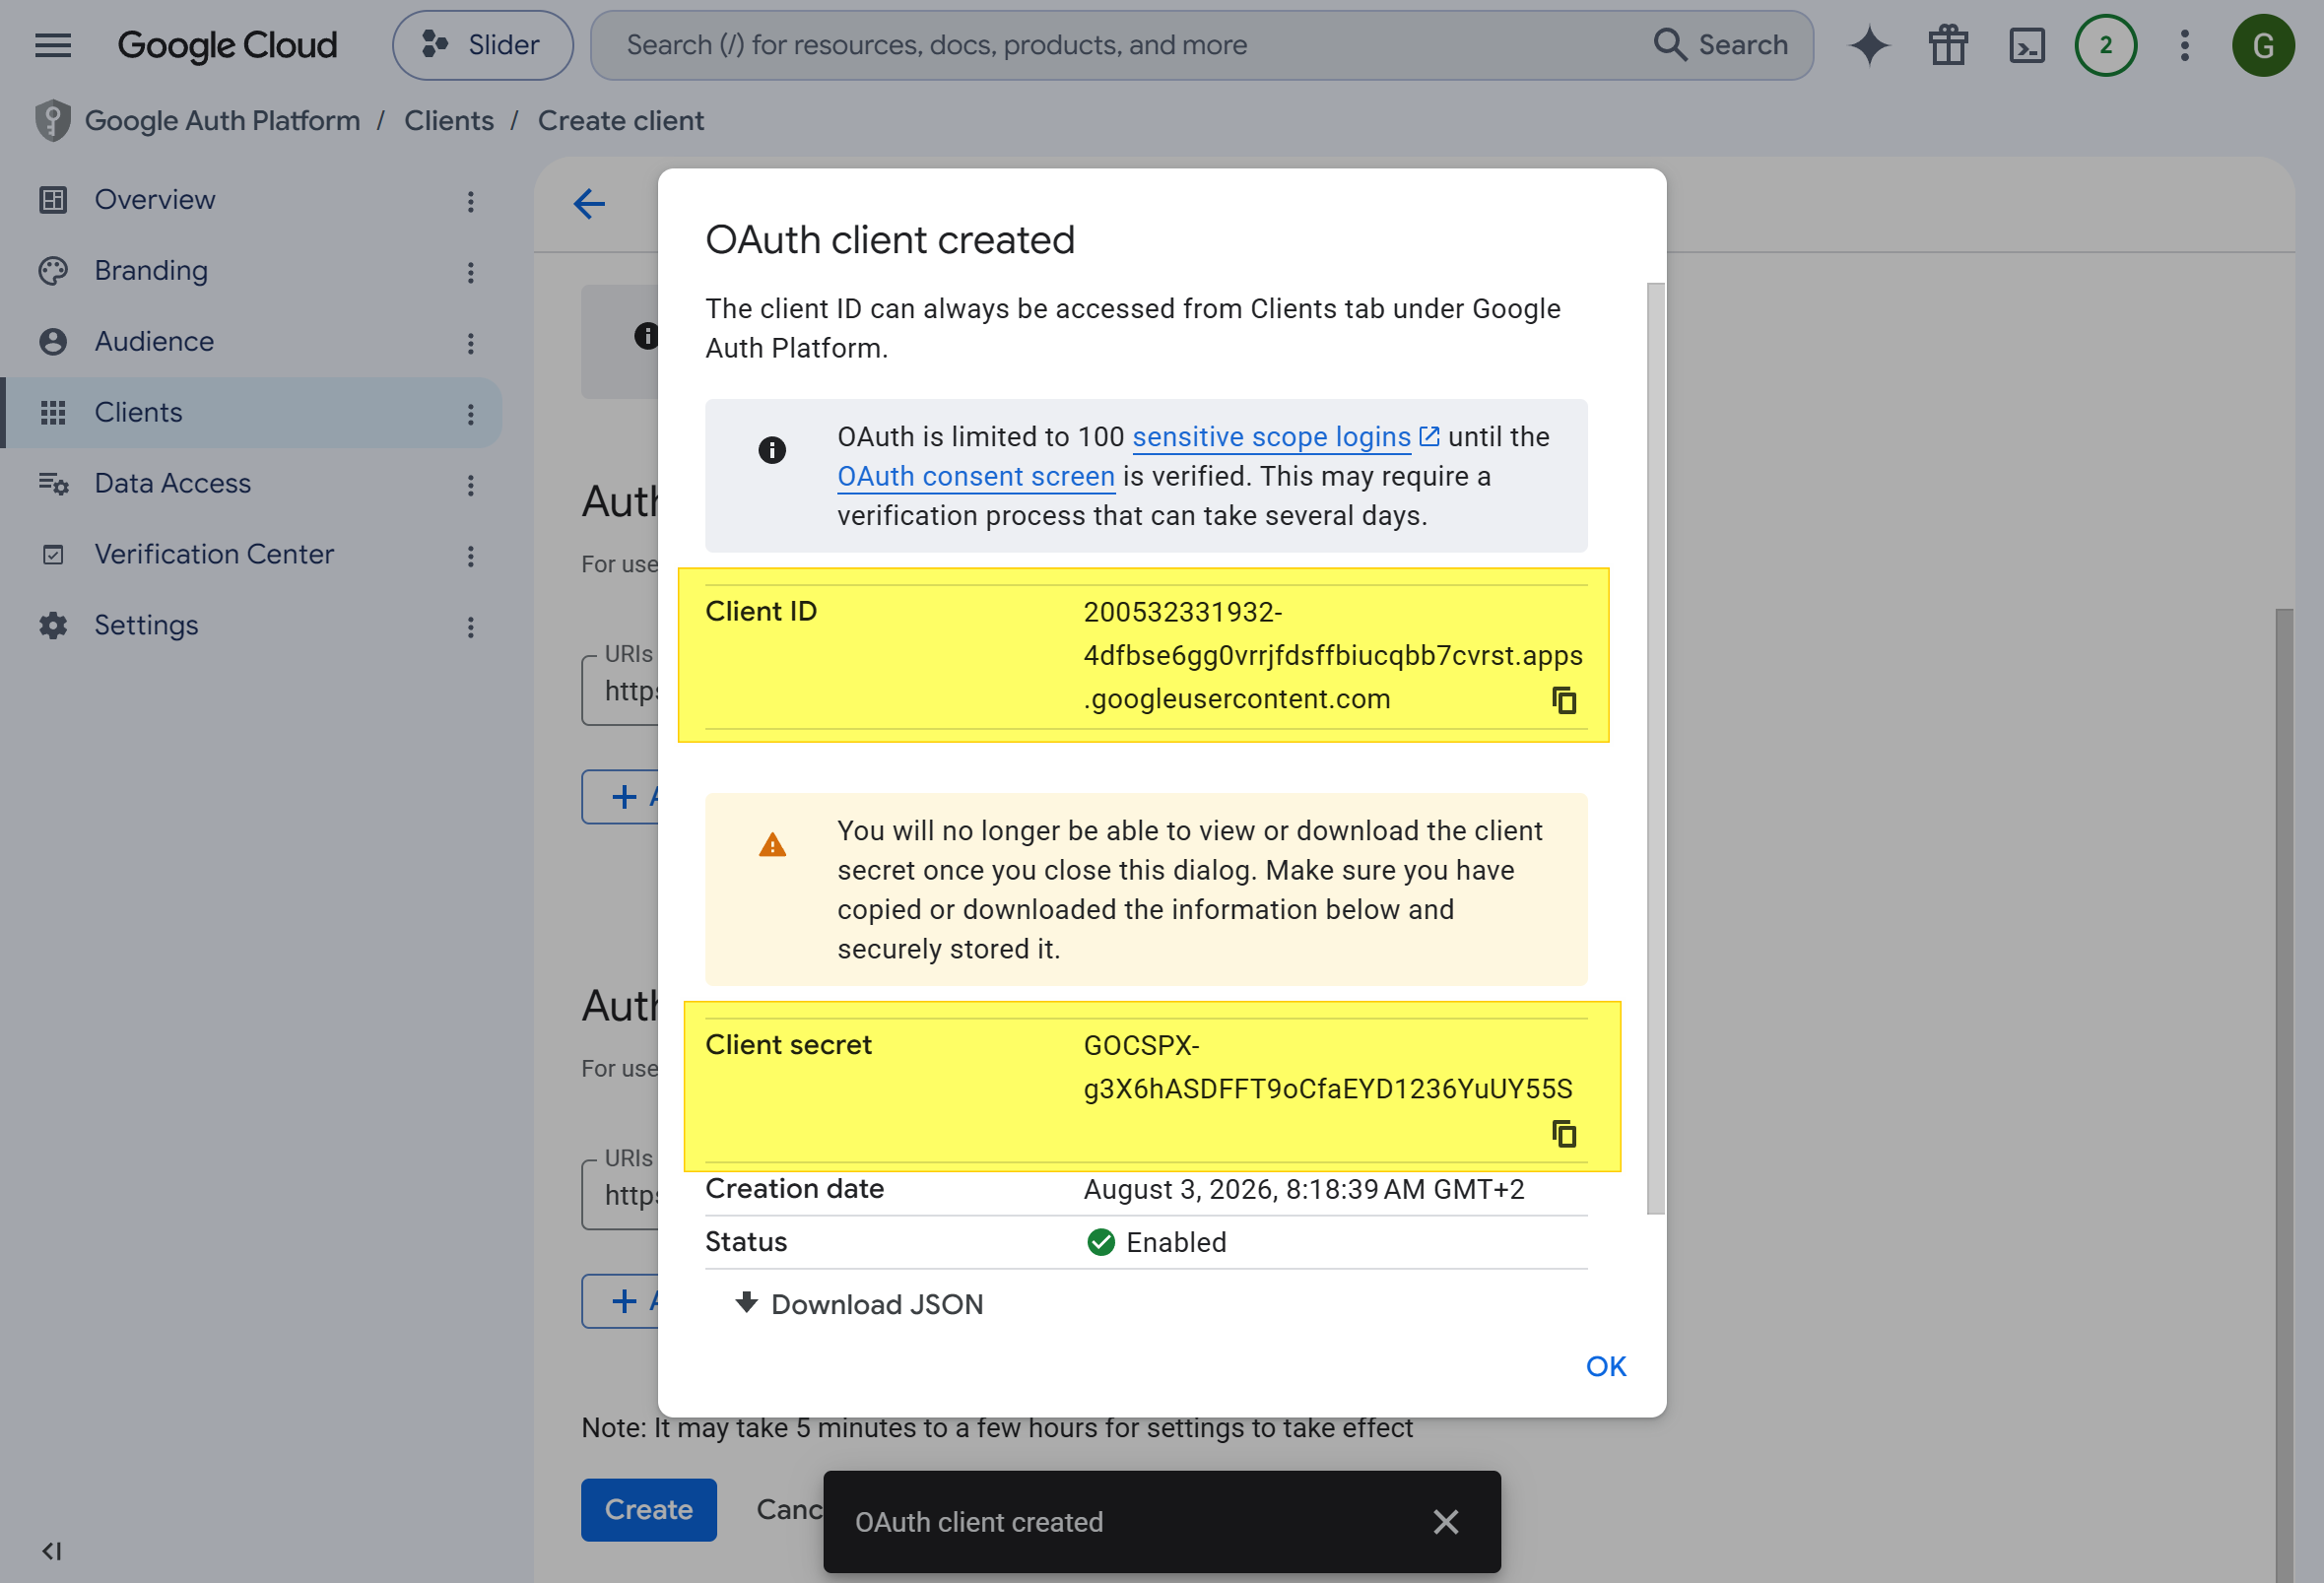Viewport: 2324px width, 1583px height.
Task: Open the top bar more options menu
Action: click(2185, 45)
